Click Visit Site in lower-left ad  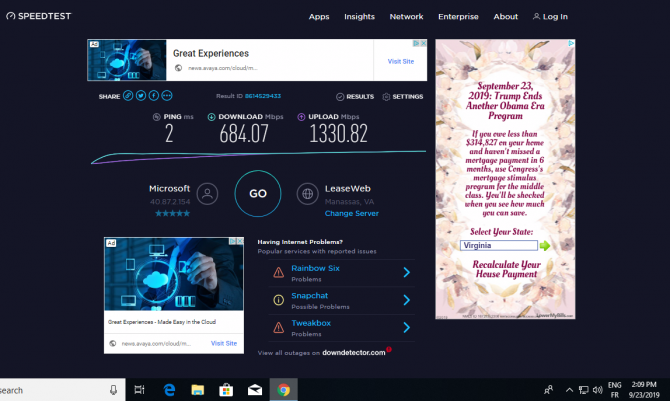(x=223, y=343)
